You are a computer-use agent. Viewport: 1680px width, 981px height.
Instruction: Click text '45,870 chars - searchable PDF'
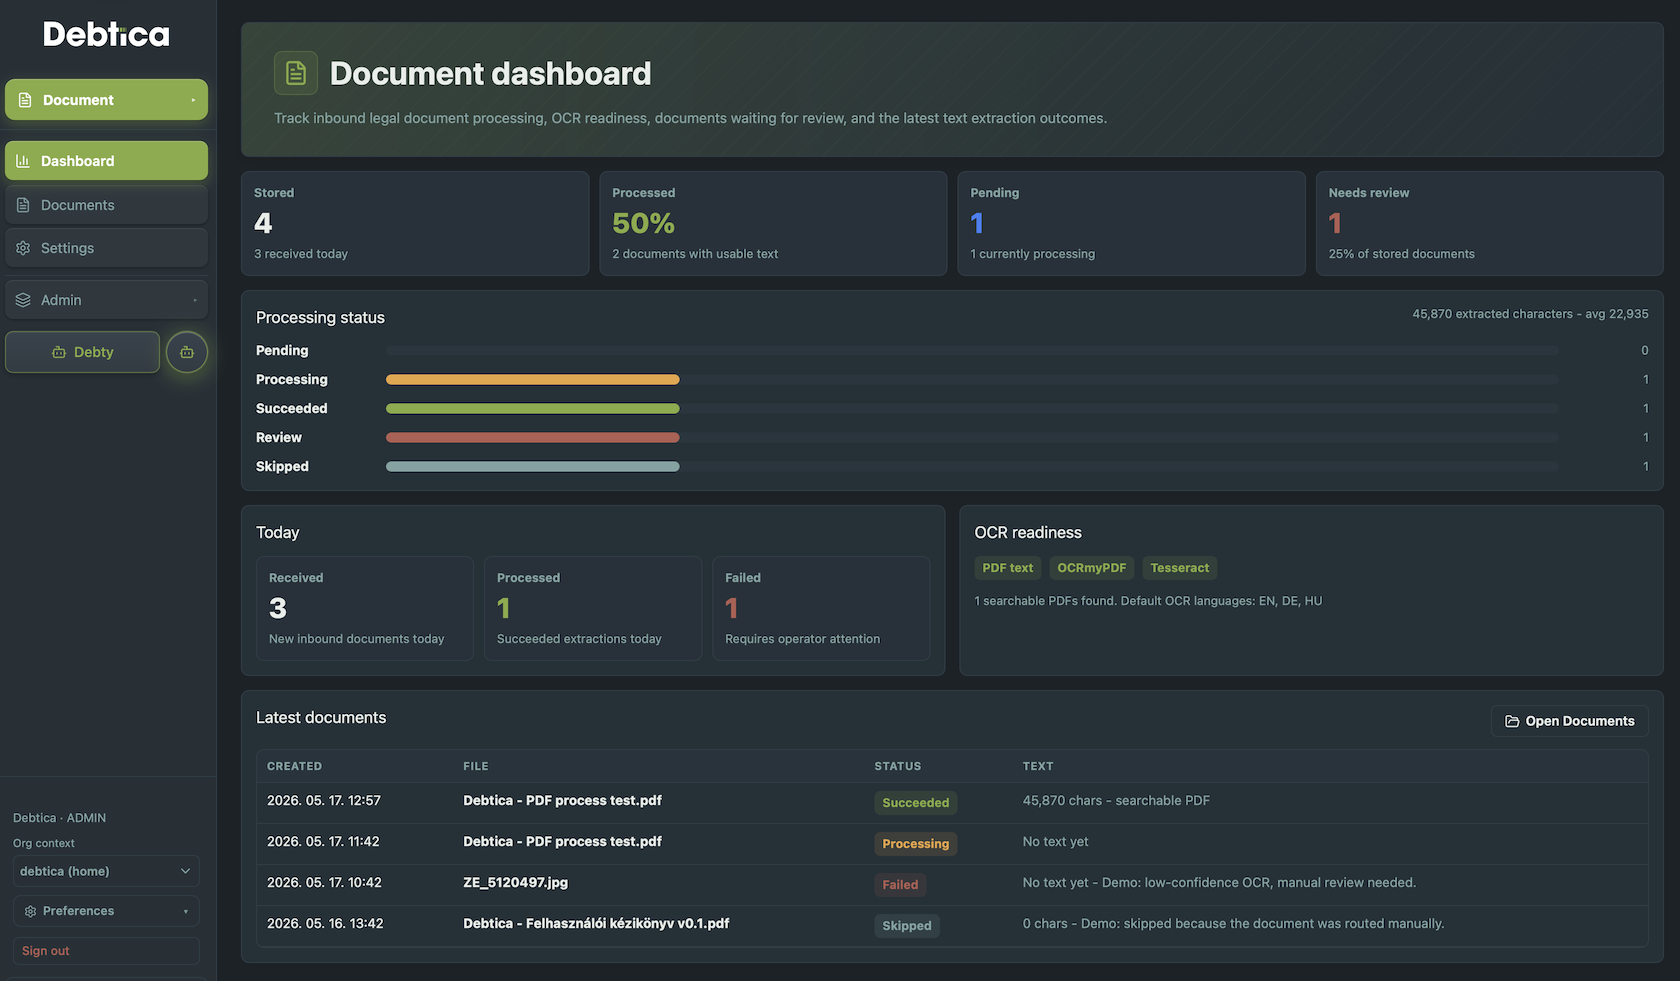pyautogui.click(x=1116, y=801)
